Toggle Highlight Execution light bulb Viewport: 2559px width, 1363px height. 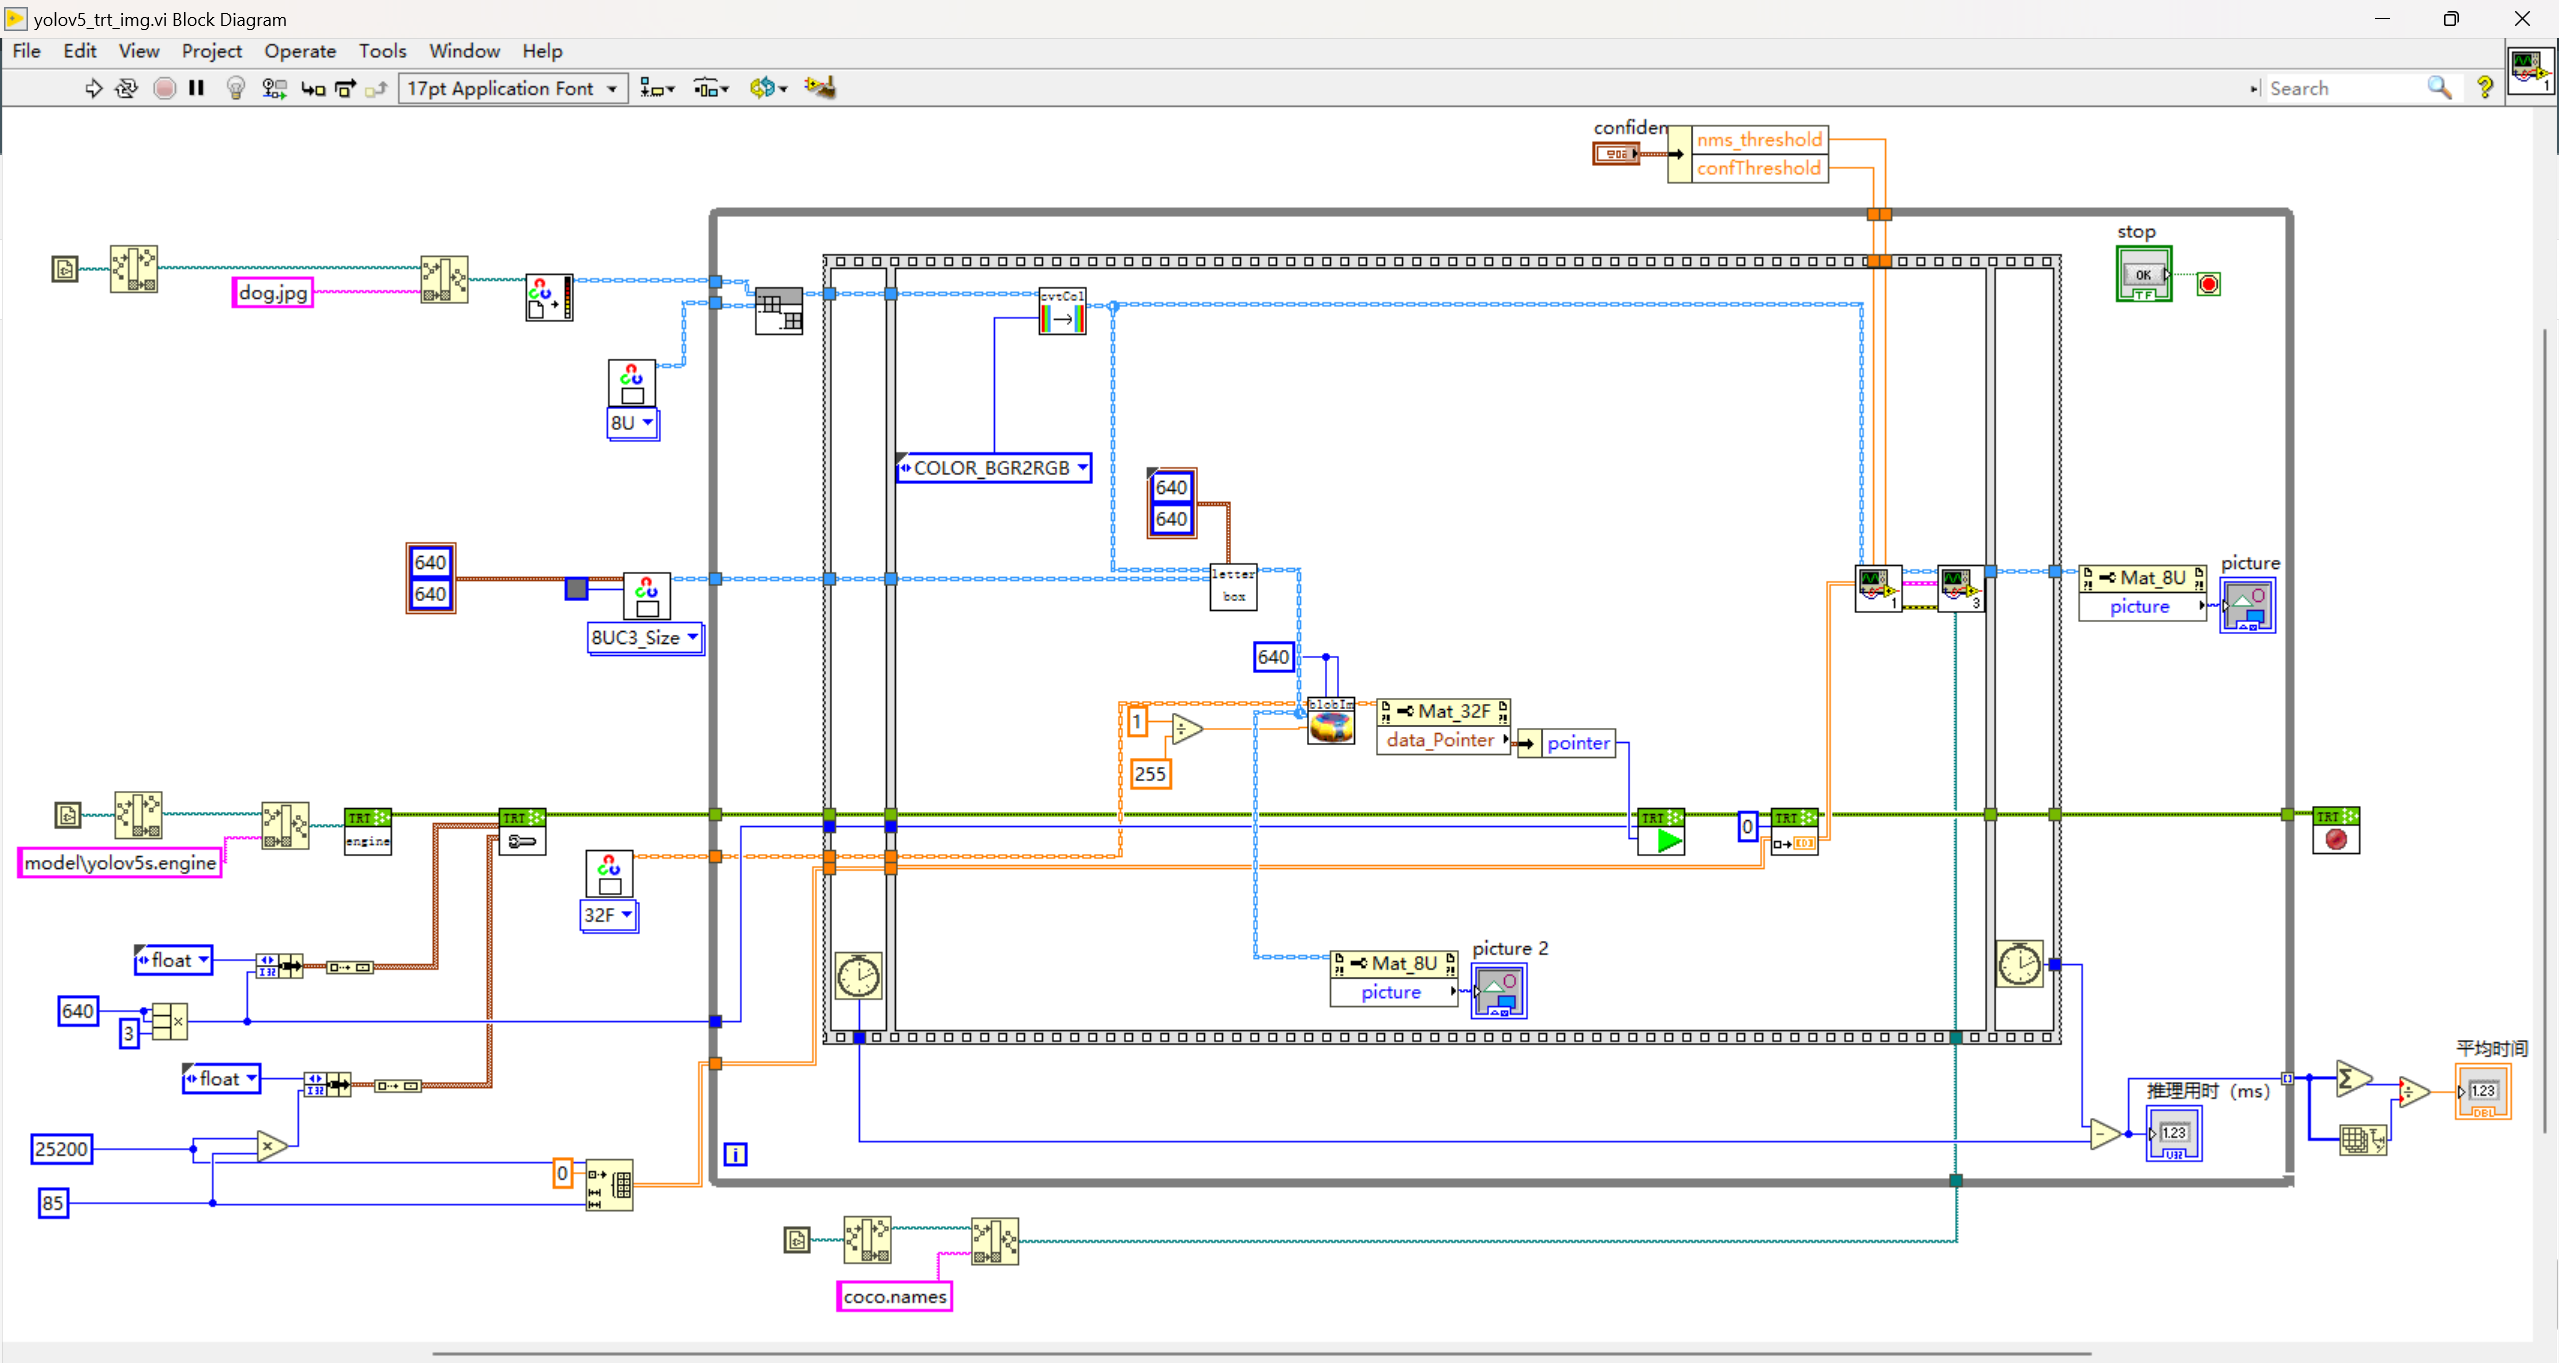(236, 88)
